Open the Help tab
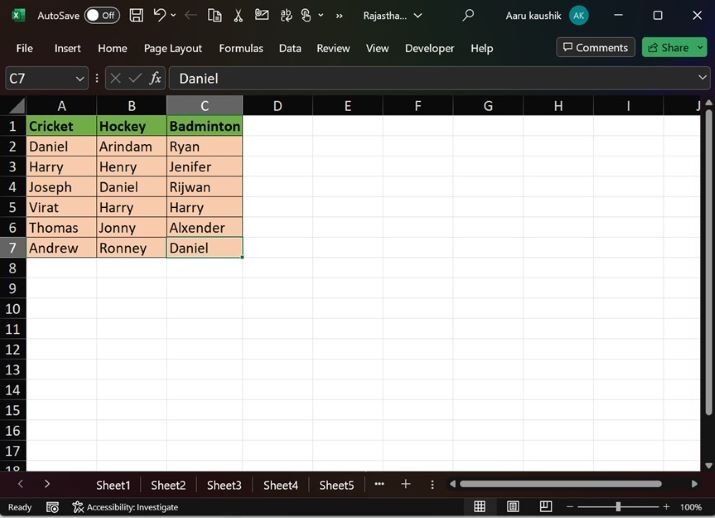 coord(482,48)
